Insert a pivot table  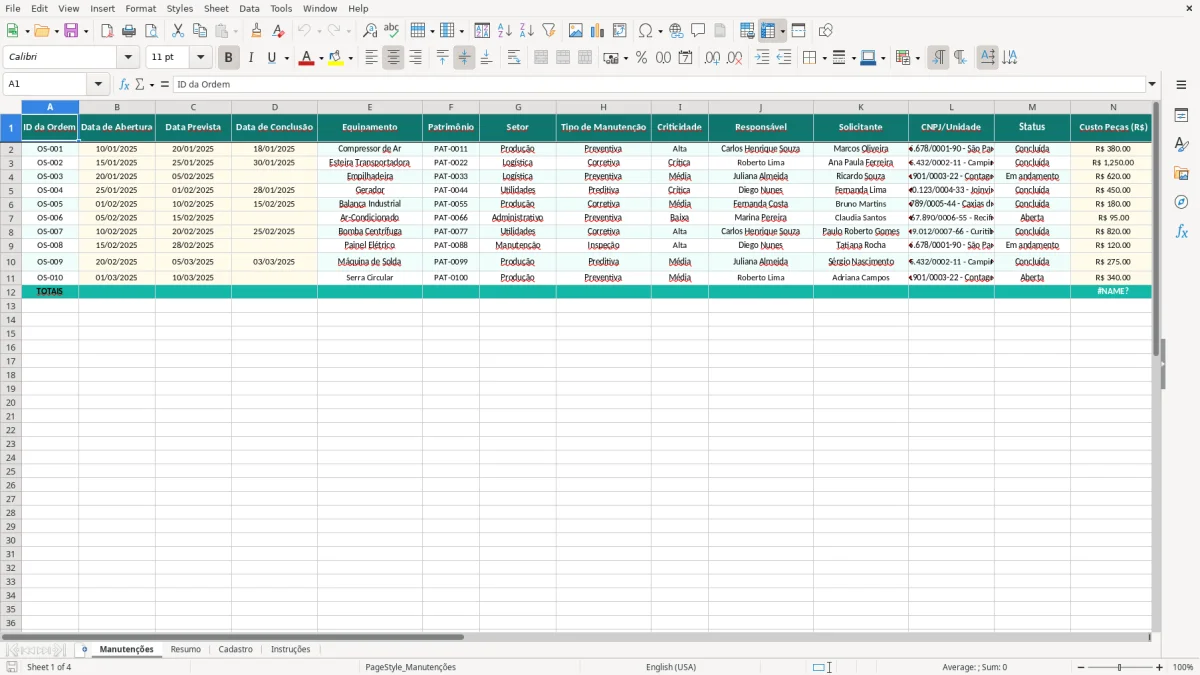coord(620,31)
